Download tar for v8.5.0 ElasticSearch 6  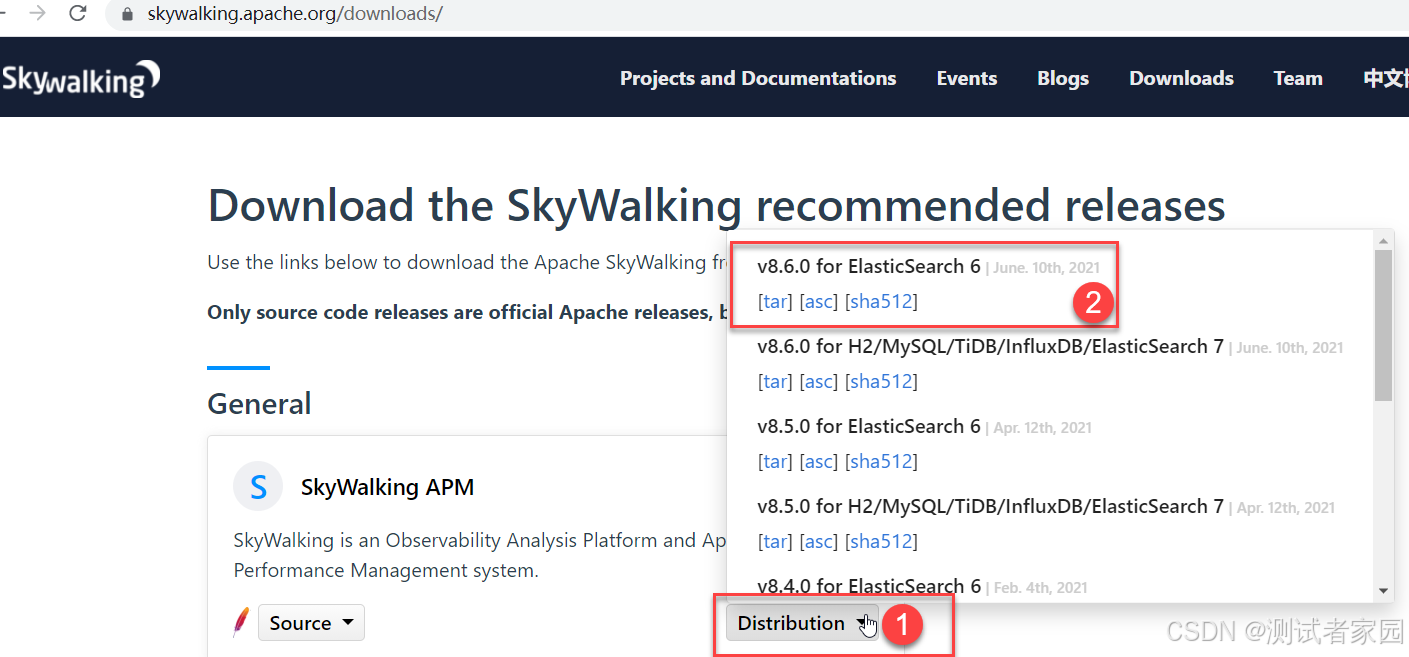(x=775, y=461)
